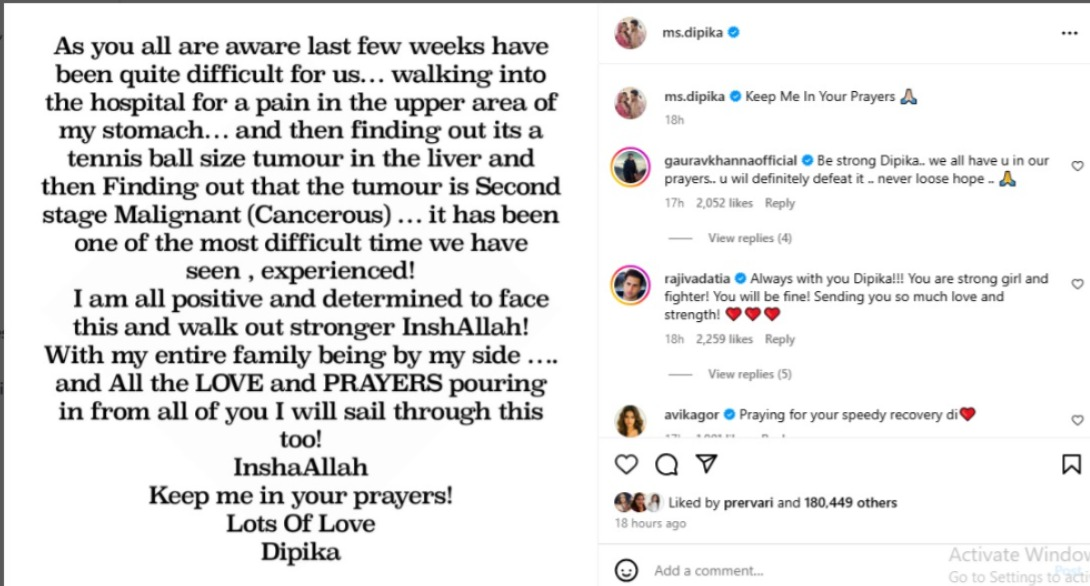Open gauravkhannaofficial's profile link
This screenshot has height=586, width=1090.
coord(730,160)
